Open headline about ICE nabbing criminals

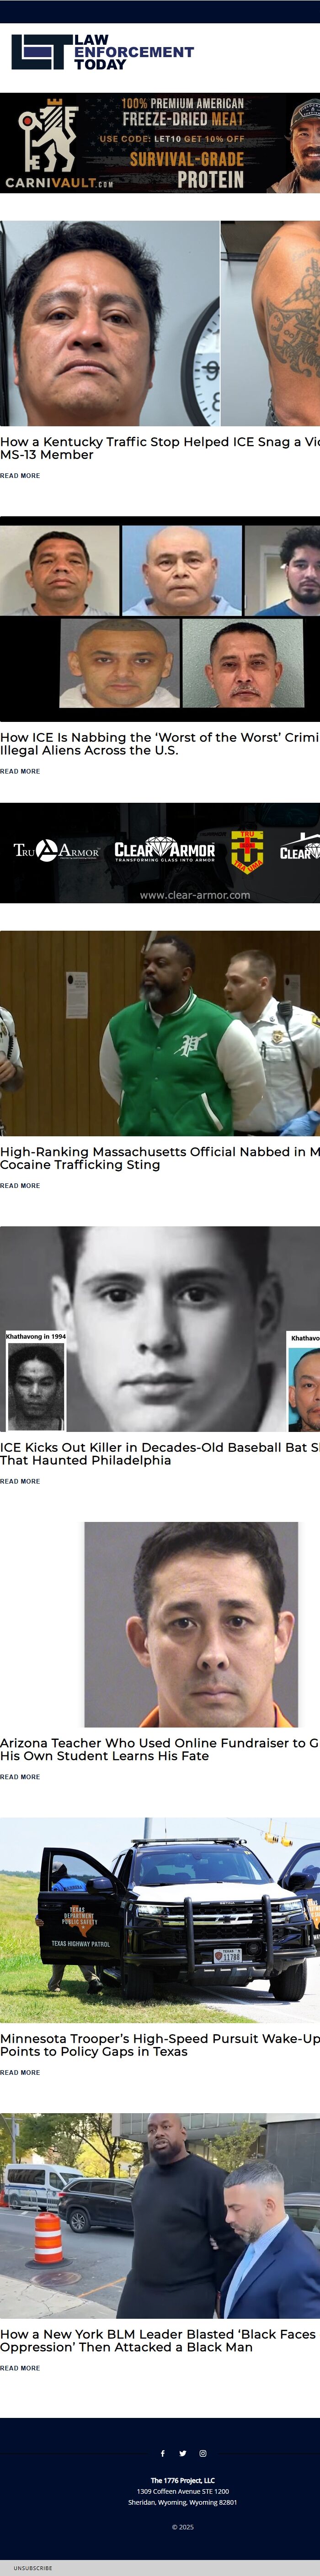pyautogui.click(x=160, y=744)
